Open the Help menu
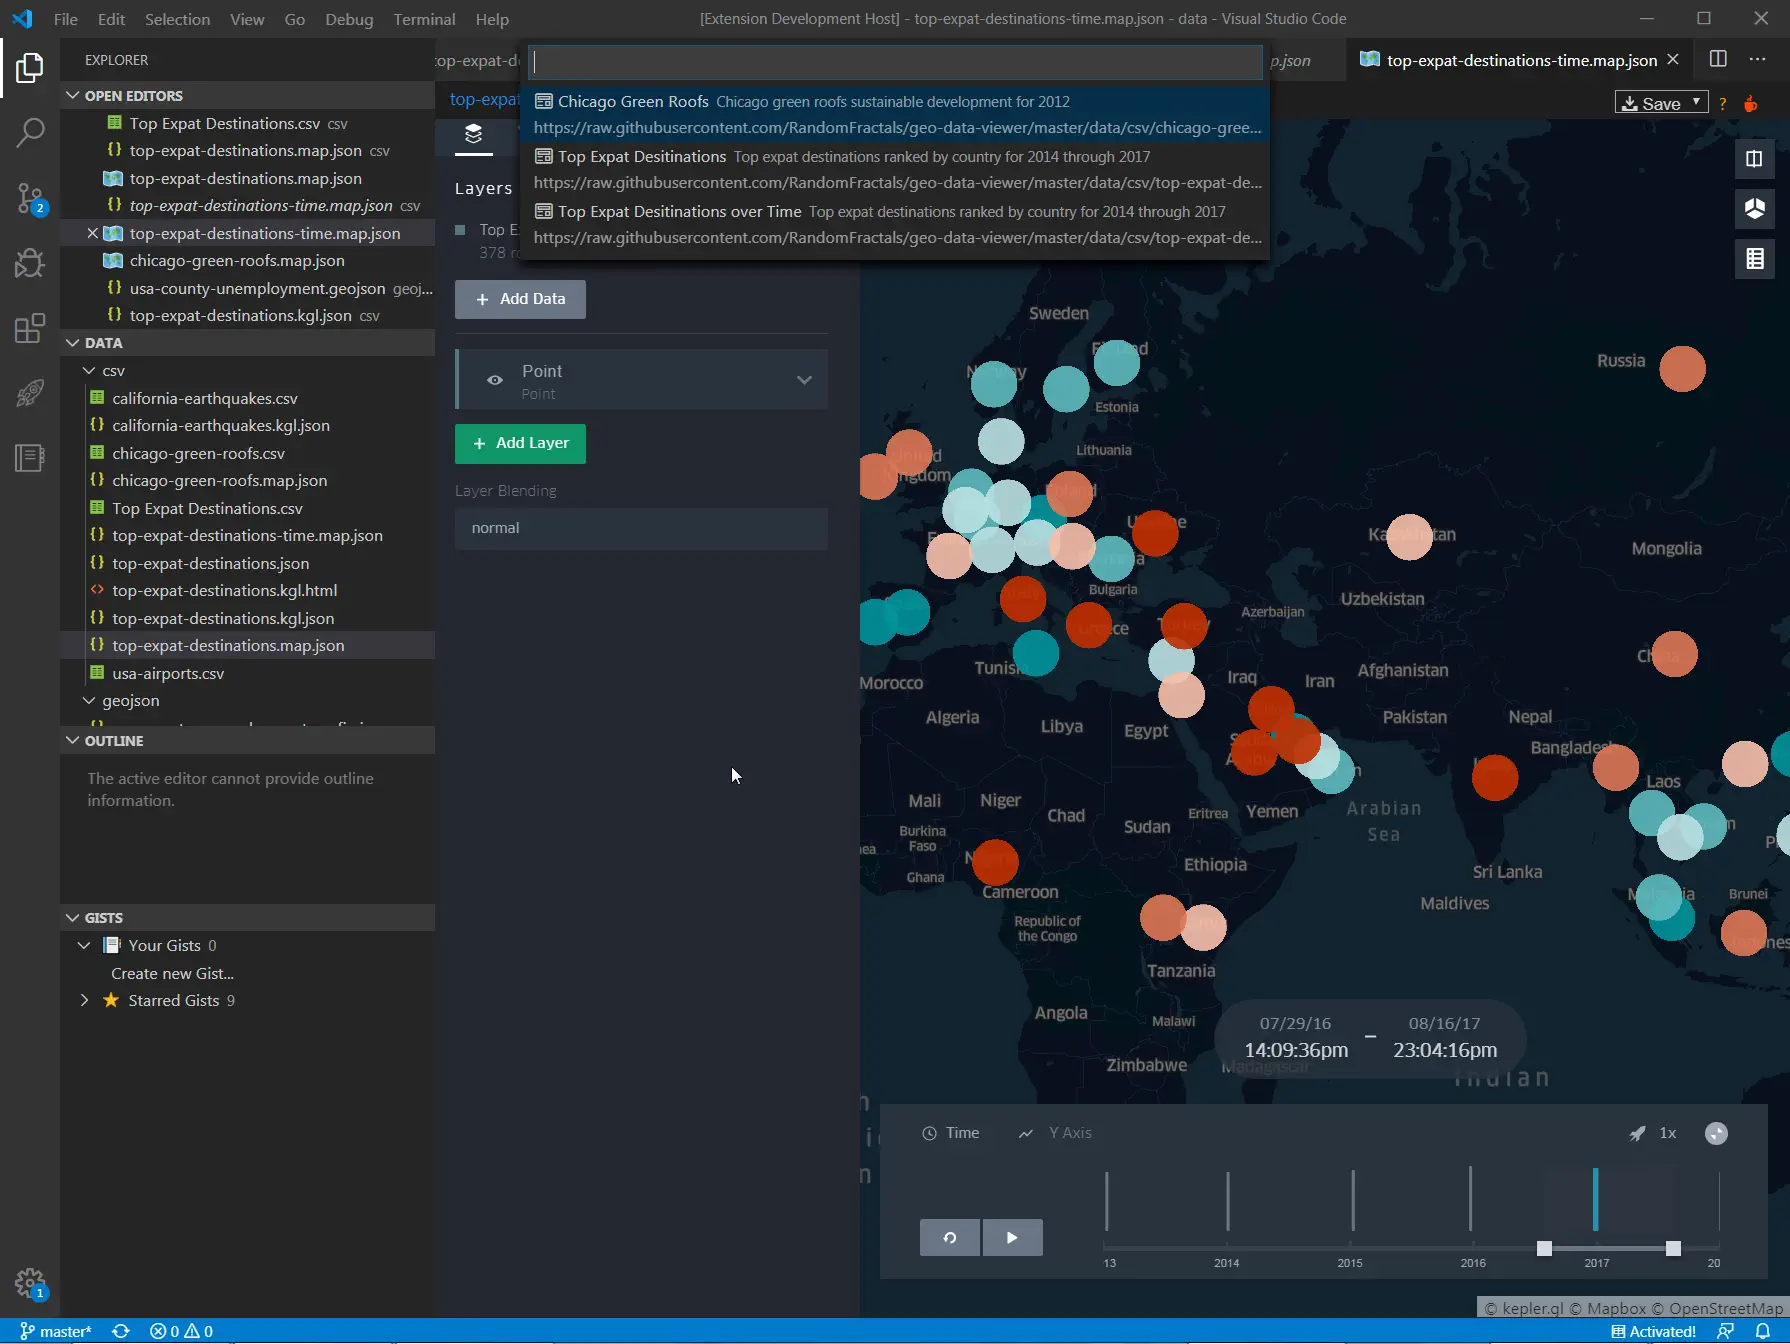This screenshot has height=1344, width=1790. (x=492, y=19)
